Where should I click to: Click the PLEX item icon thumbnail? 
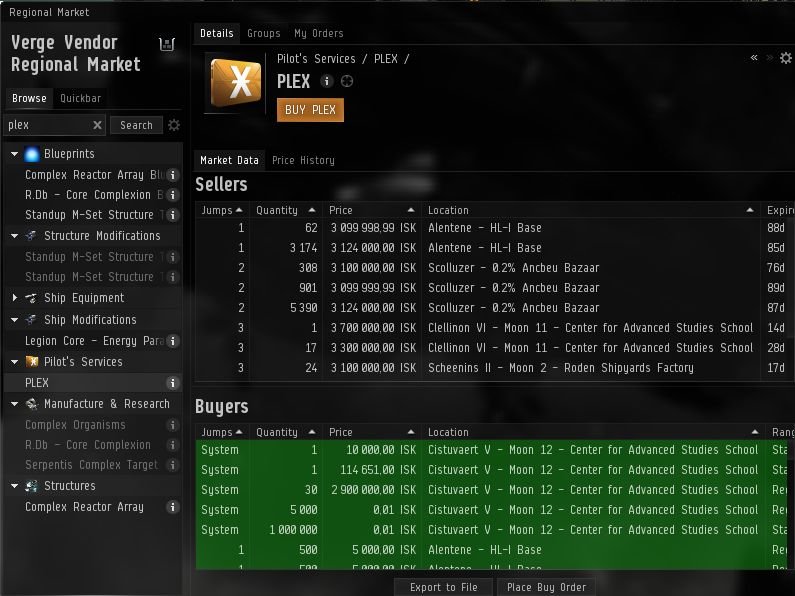(235, 83)
